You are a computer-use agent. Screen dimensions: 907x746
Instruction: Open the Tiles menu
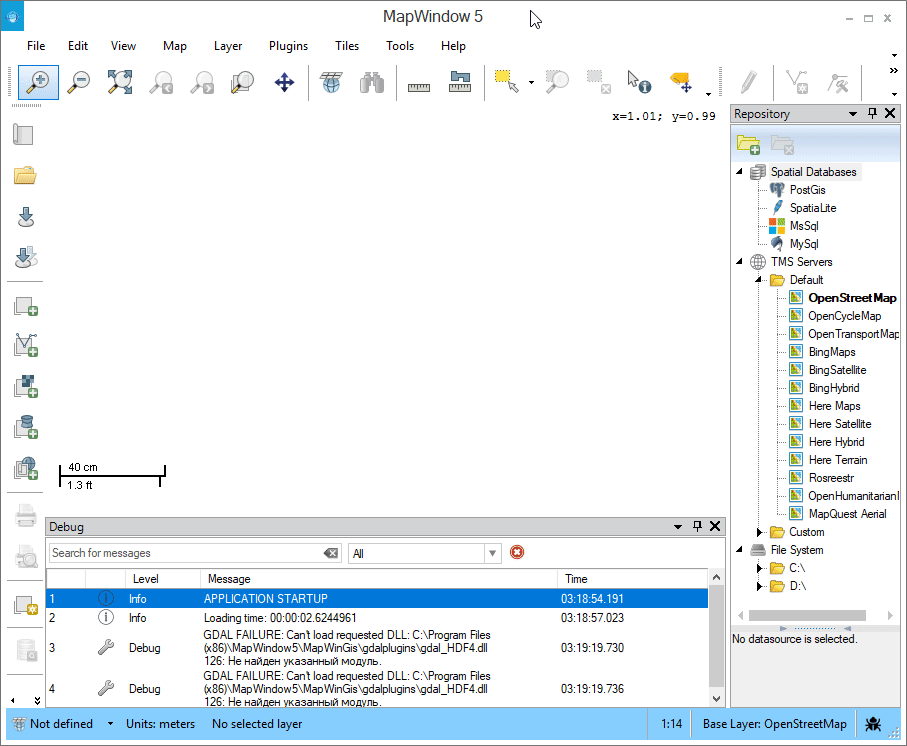347,46
